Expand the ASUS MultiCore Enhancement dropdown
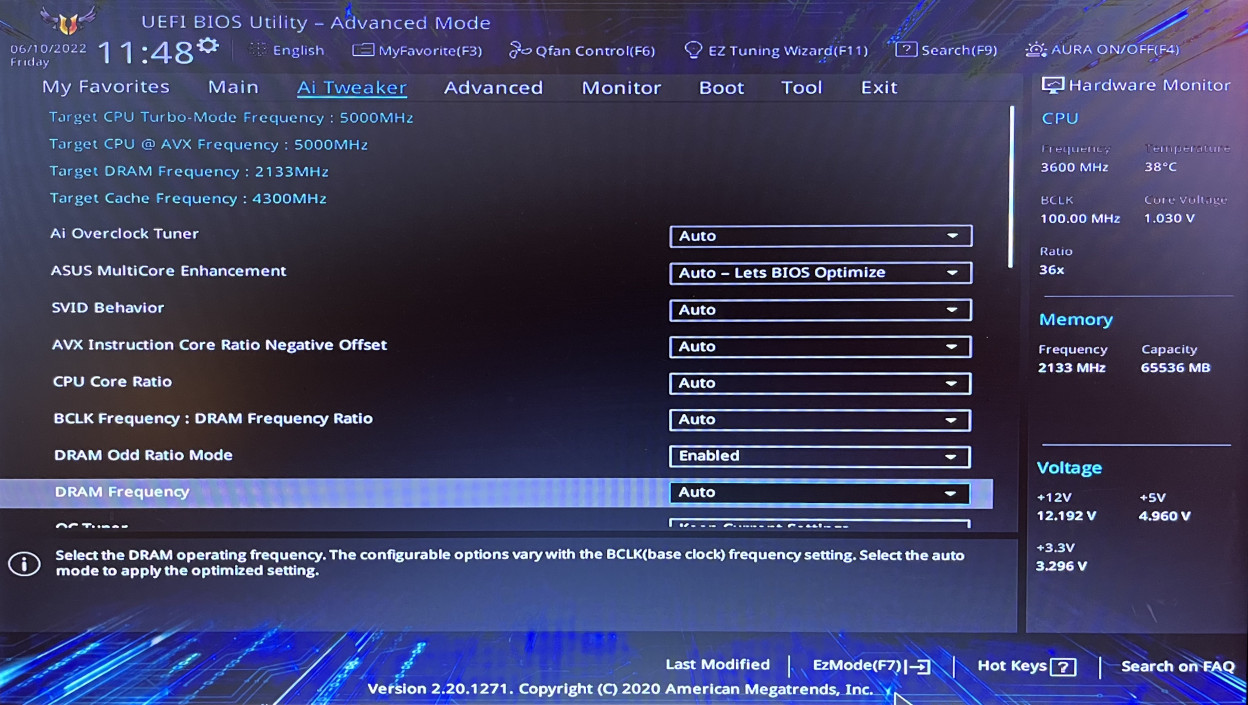1248x705 pixels. [x=820, y=273]
